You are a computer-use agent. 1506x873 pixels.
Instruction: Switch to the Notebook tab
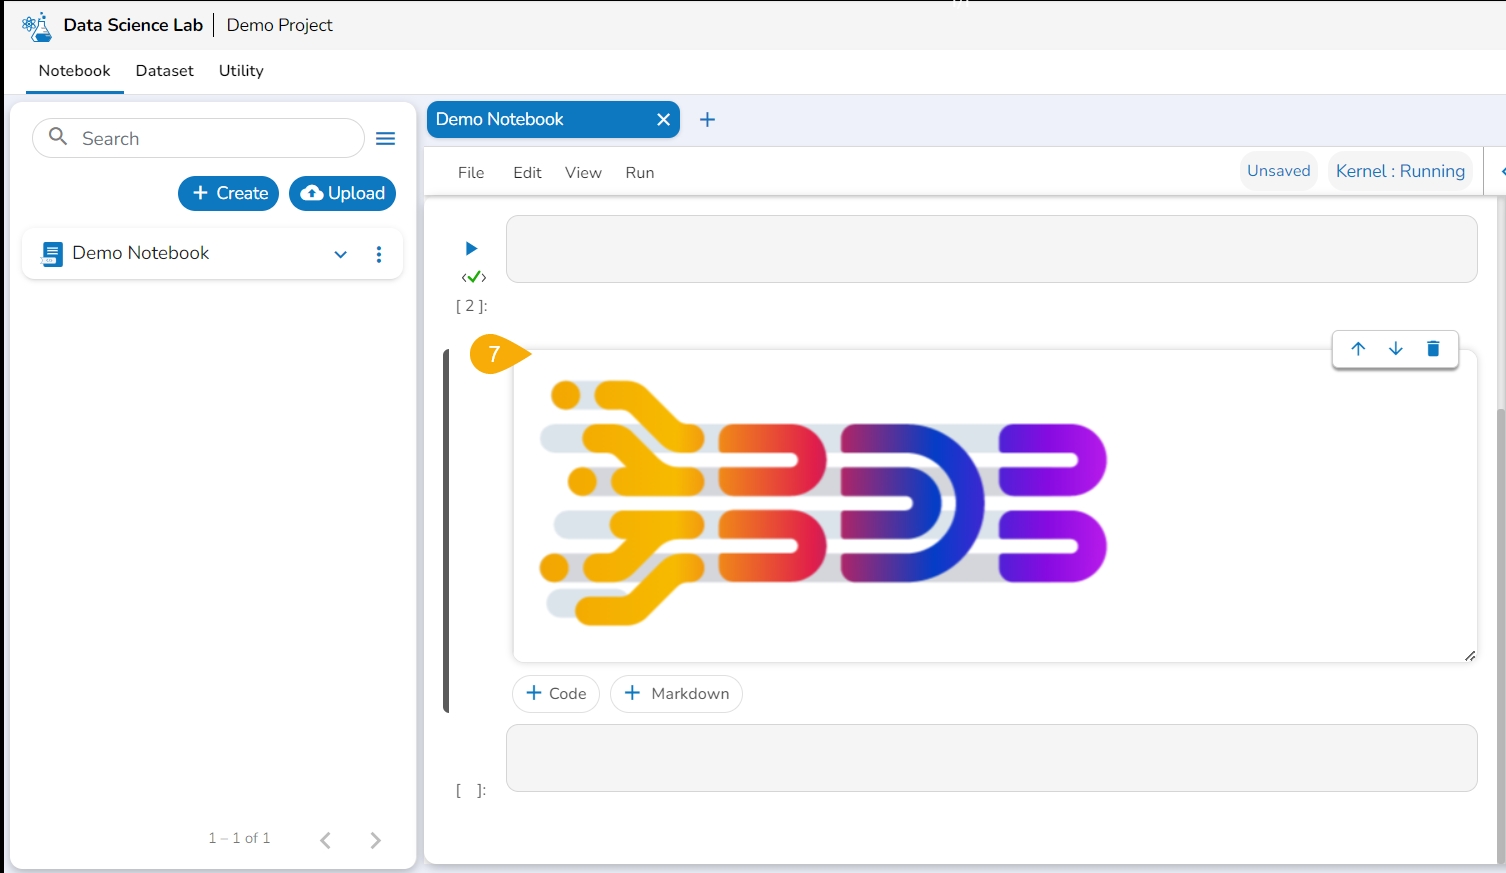pos(75,71)
